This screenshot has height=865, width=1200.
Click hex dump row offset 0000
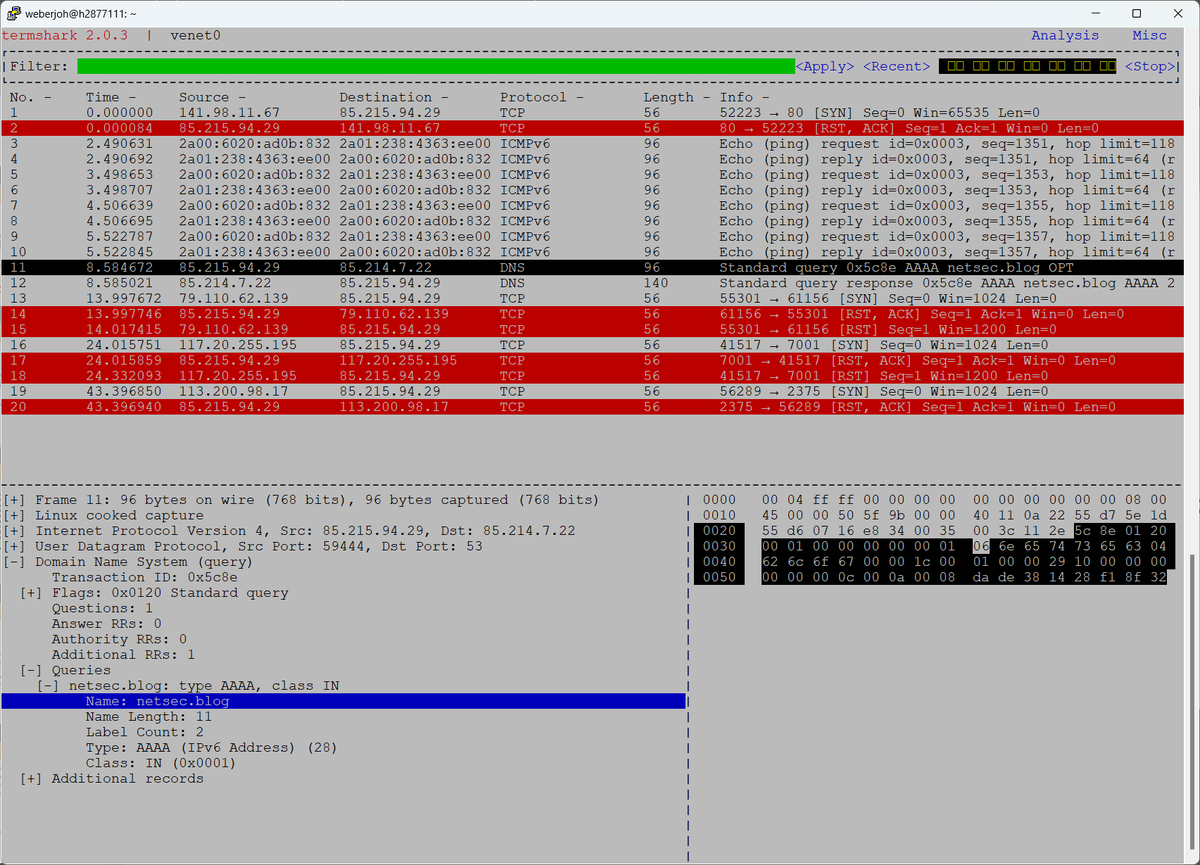(x=719, y=500)
